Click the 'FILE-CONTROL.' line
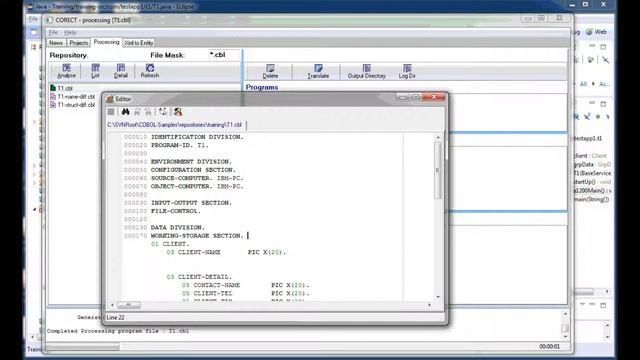The height and width of the screenshot is (360, 640). [x=176, y=211]
